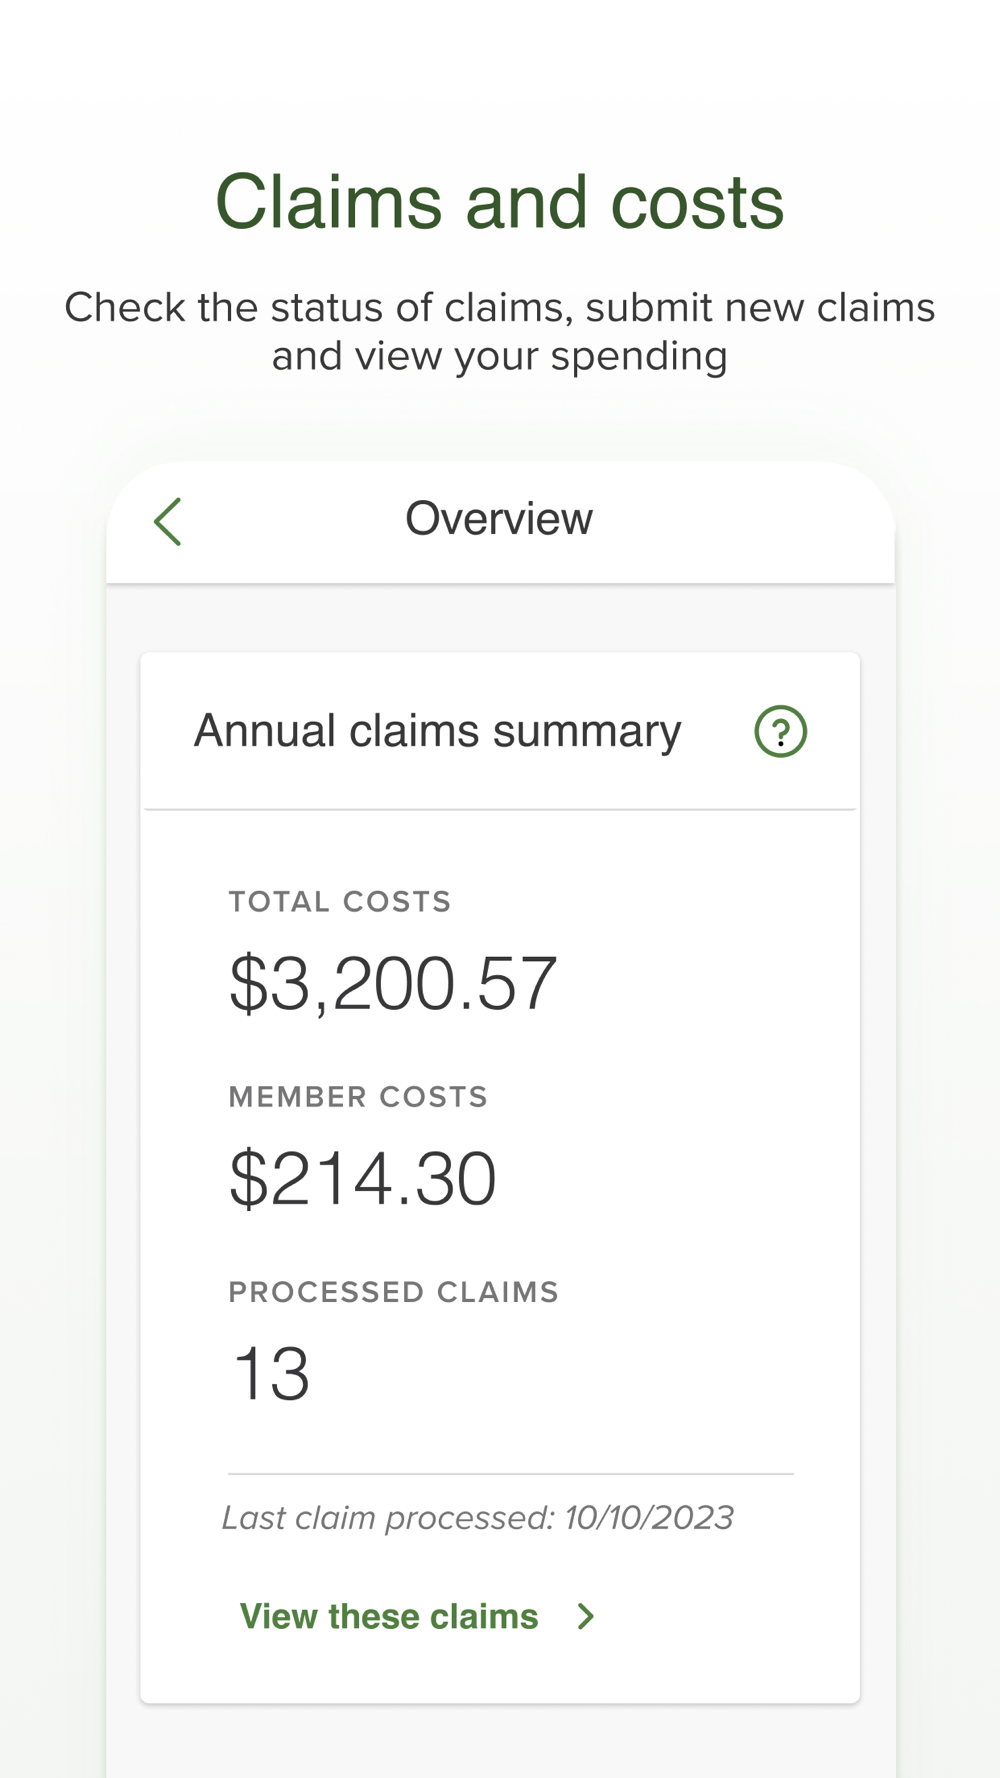Select the Overview header title
The image size is (1000, 1778).
point(499,519)
